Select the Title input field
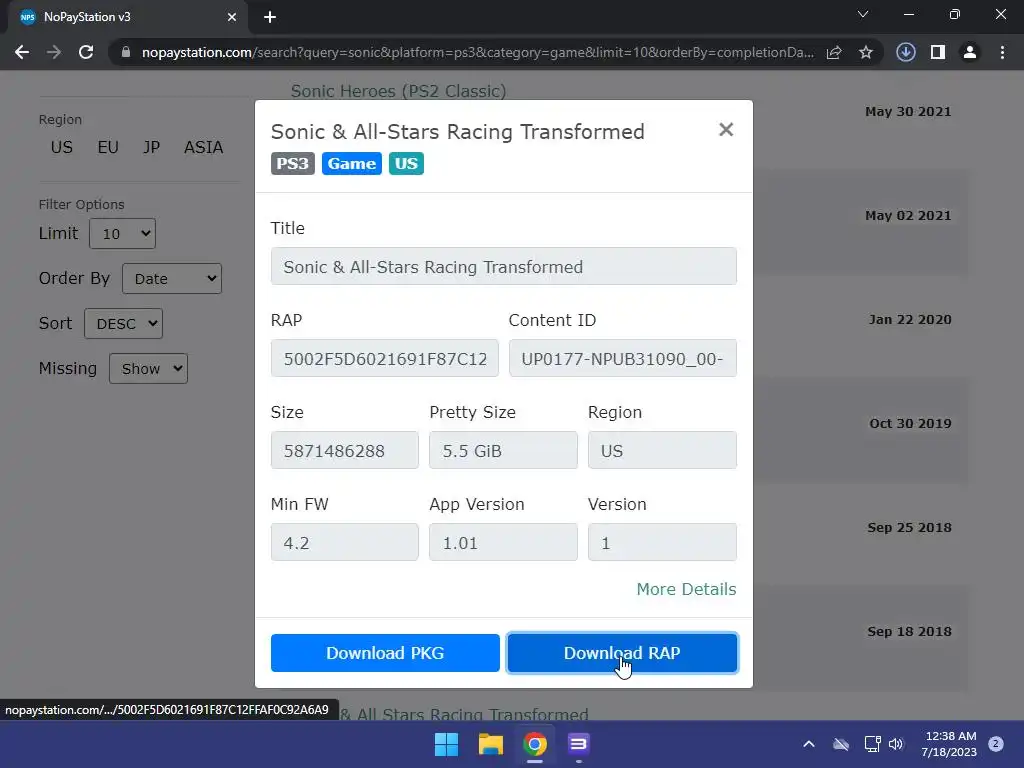The width and height of the screenshot is (1024, 768). pos(504,266)
